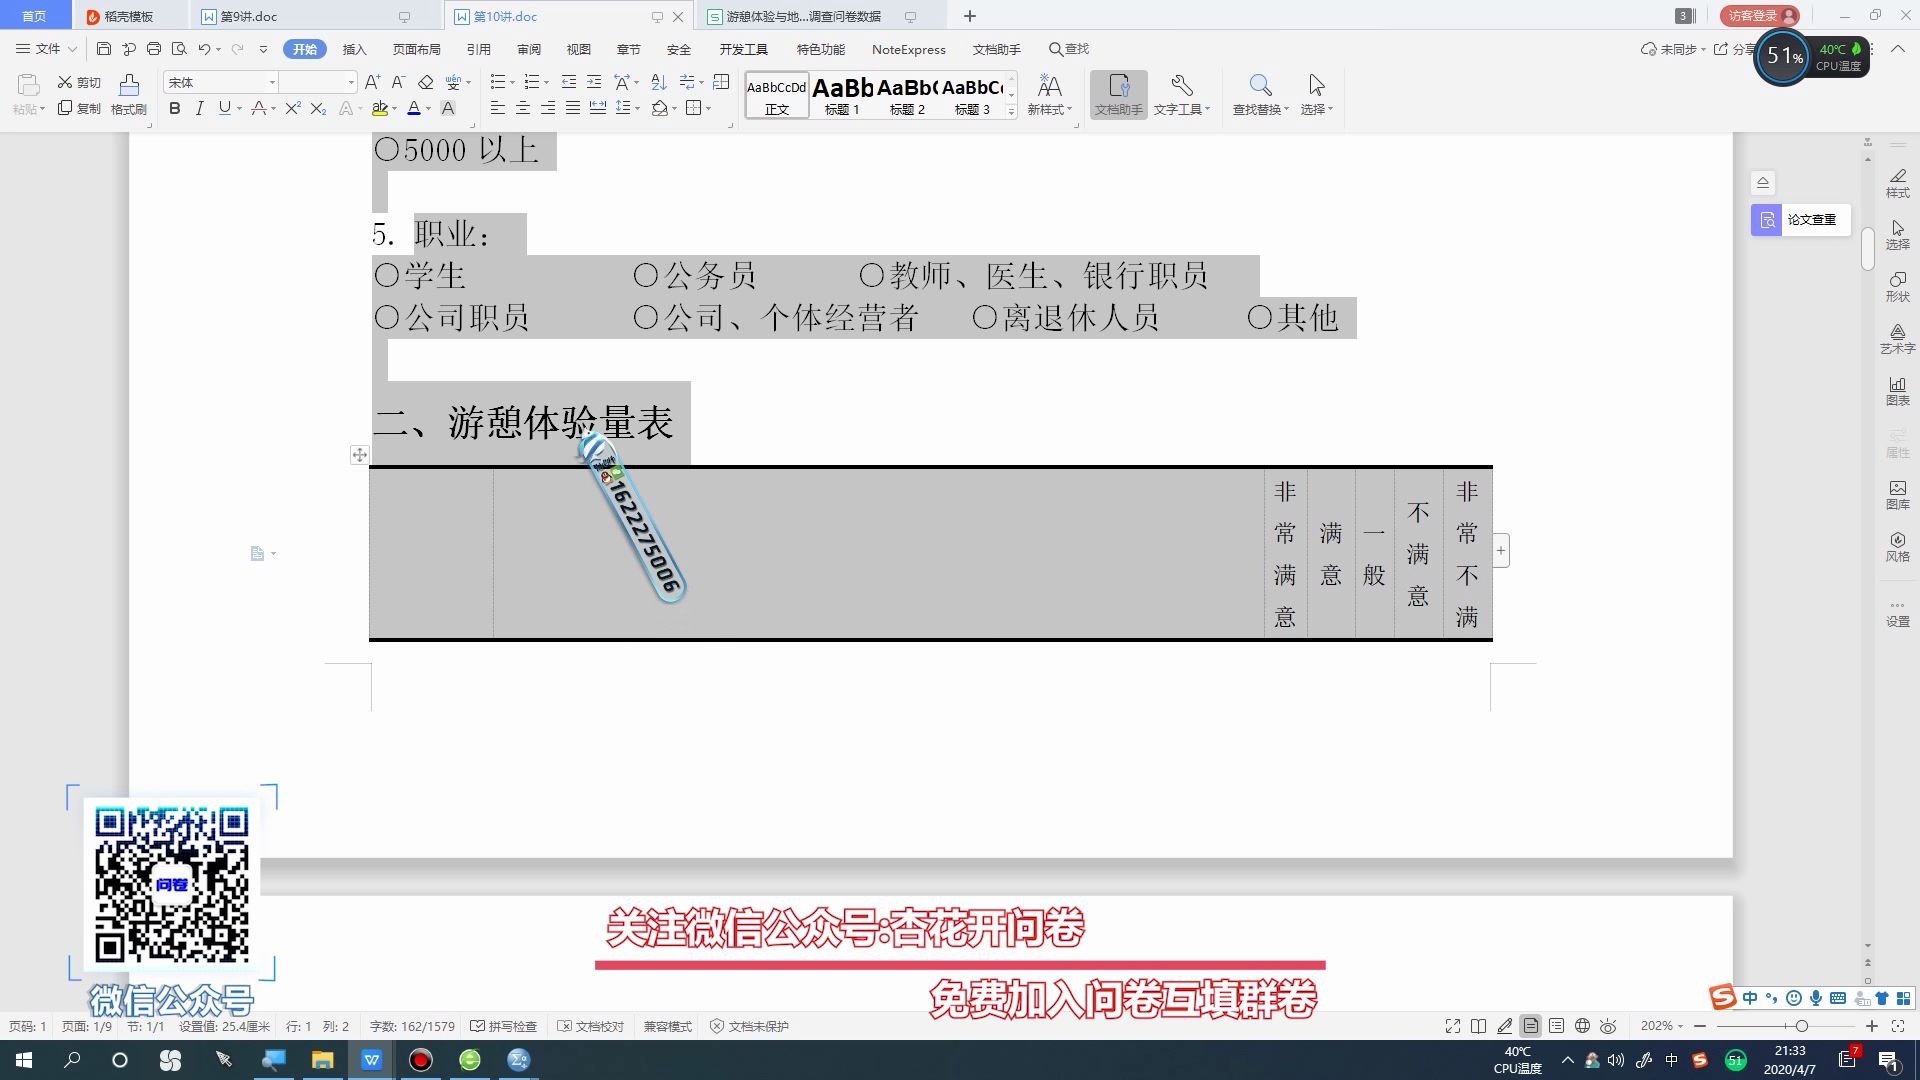Align text left
Image resolution: width=1920 pixels, height=1080 pixels.
point(497,108)
